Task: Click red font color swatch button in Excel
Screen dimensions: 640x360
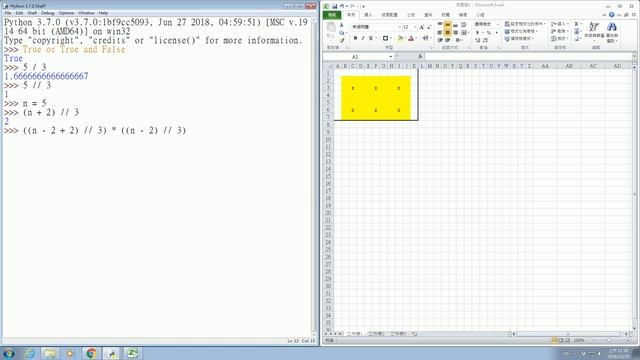Action: pyautogui.click(x=411, y=38)
